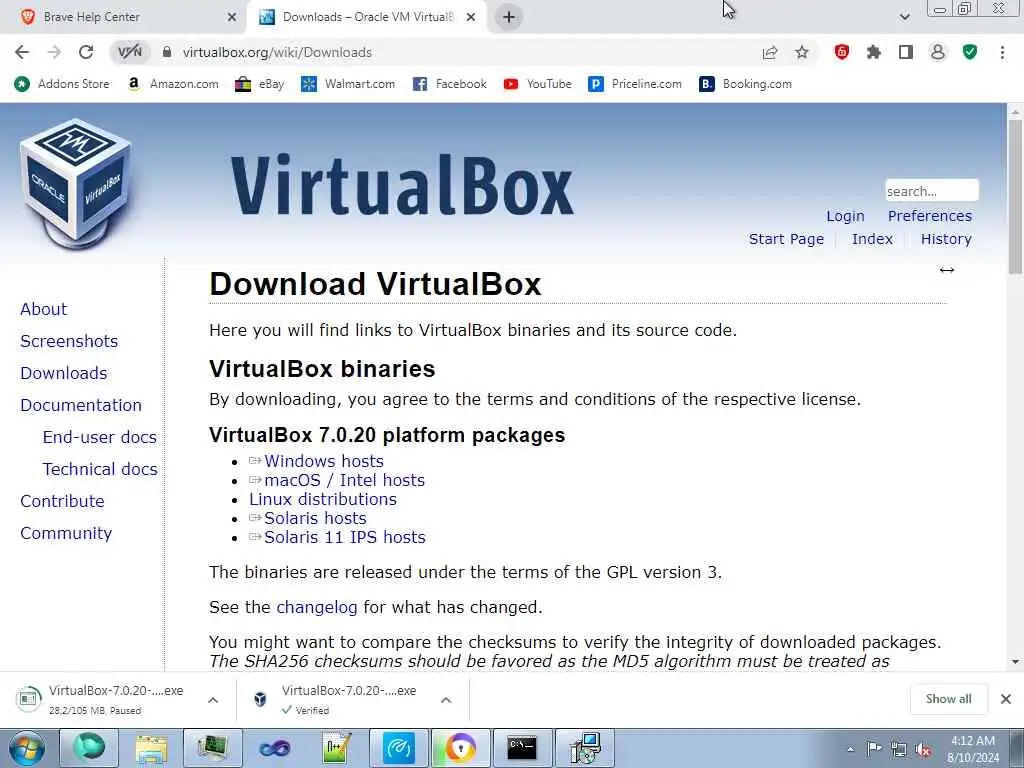Open Brave Shields lion icon

coord(842,52)
